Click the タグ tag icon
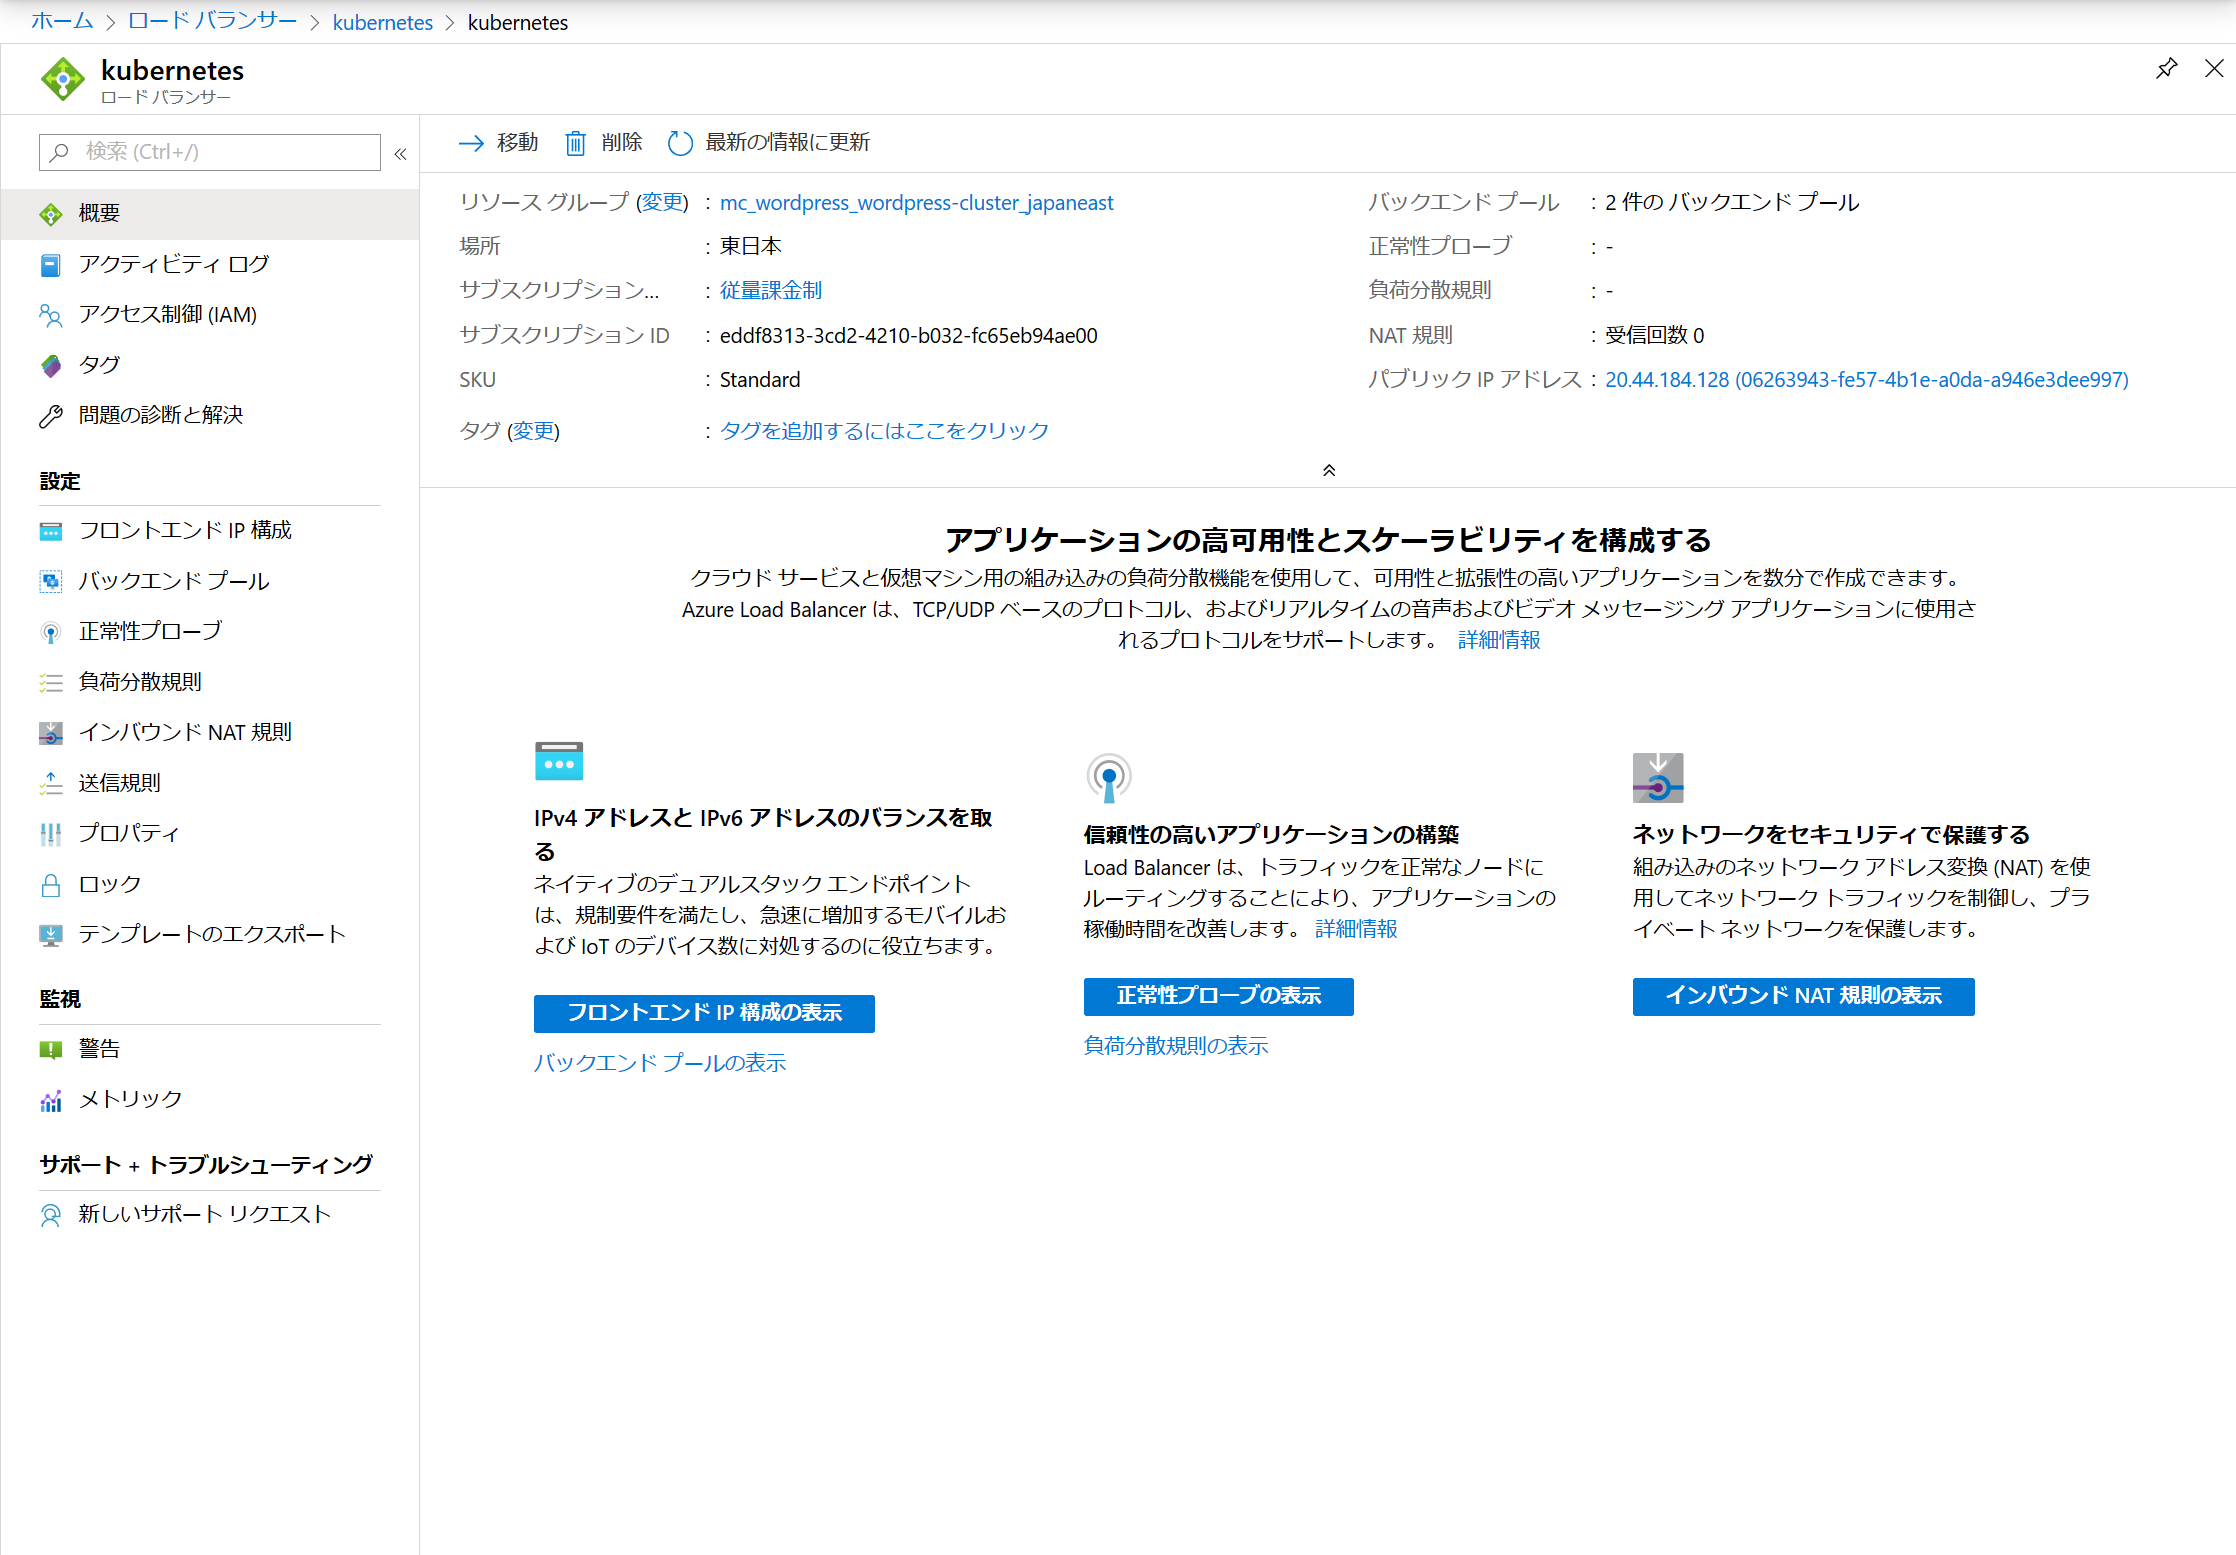Image resolution: width=2236 pixels, height=1555 pixels. 51,365
